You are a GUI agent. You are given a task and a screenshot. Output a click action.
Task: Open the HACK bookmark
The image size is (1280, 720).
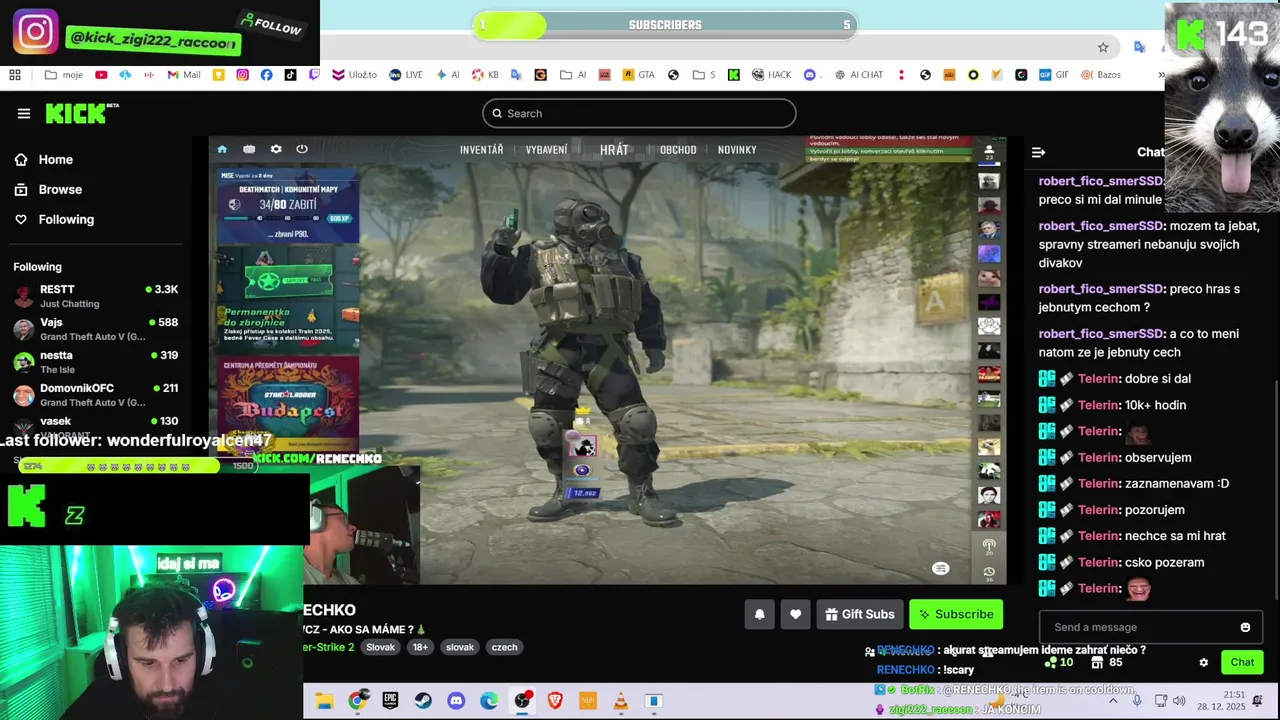pyautogui.click(x=771, y=75)
